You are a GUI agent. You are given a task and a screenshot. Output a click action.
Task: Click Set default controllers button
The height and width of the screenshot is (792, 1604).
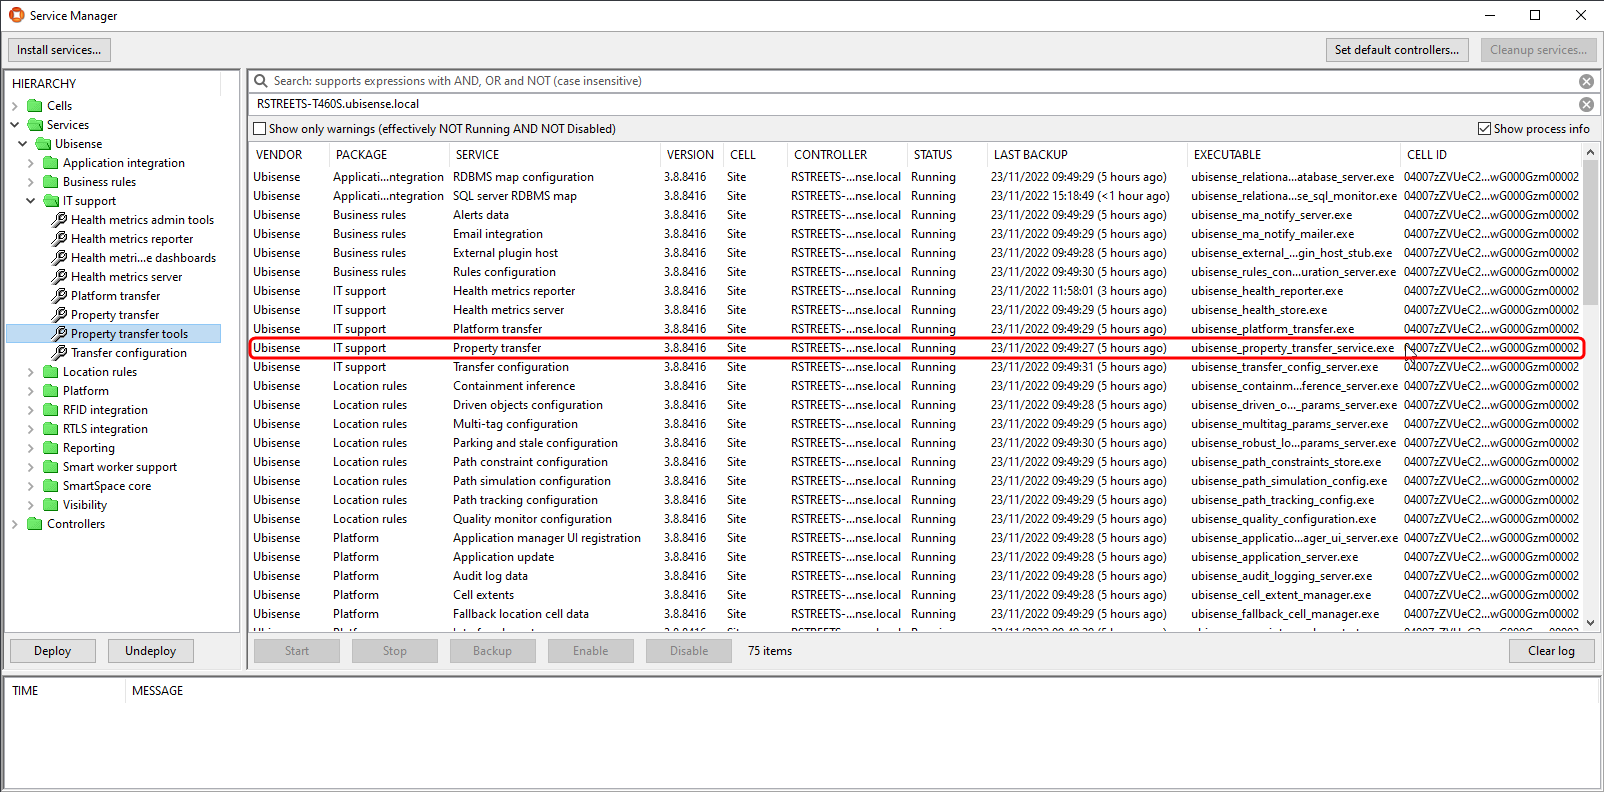(x=1396, y=50)
